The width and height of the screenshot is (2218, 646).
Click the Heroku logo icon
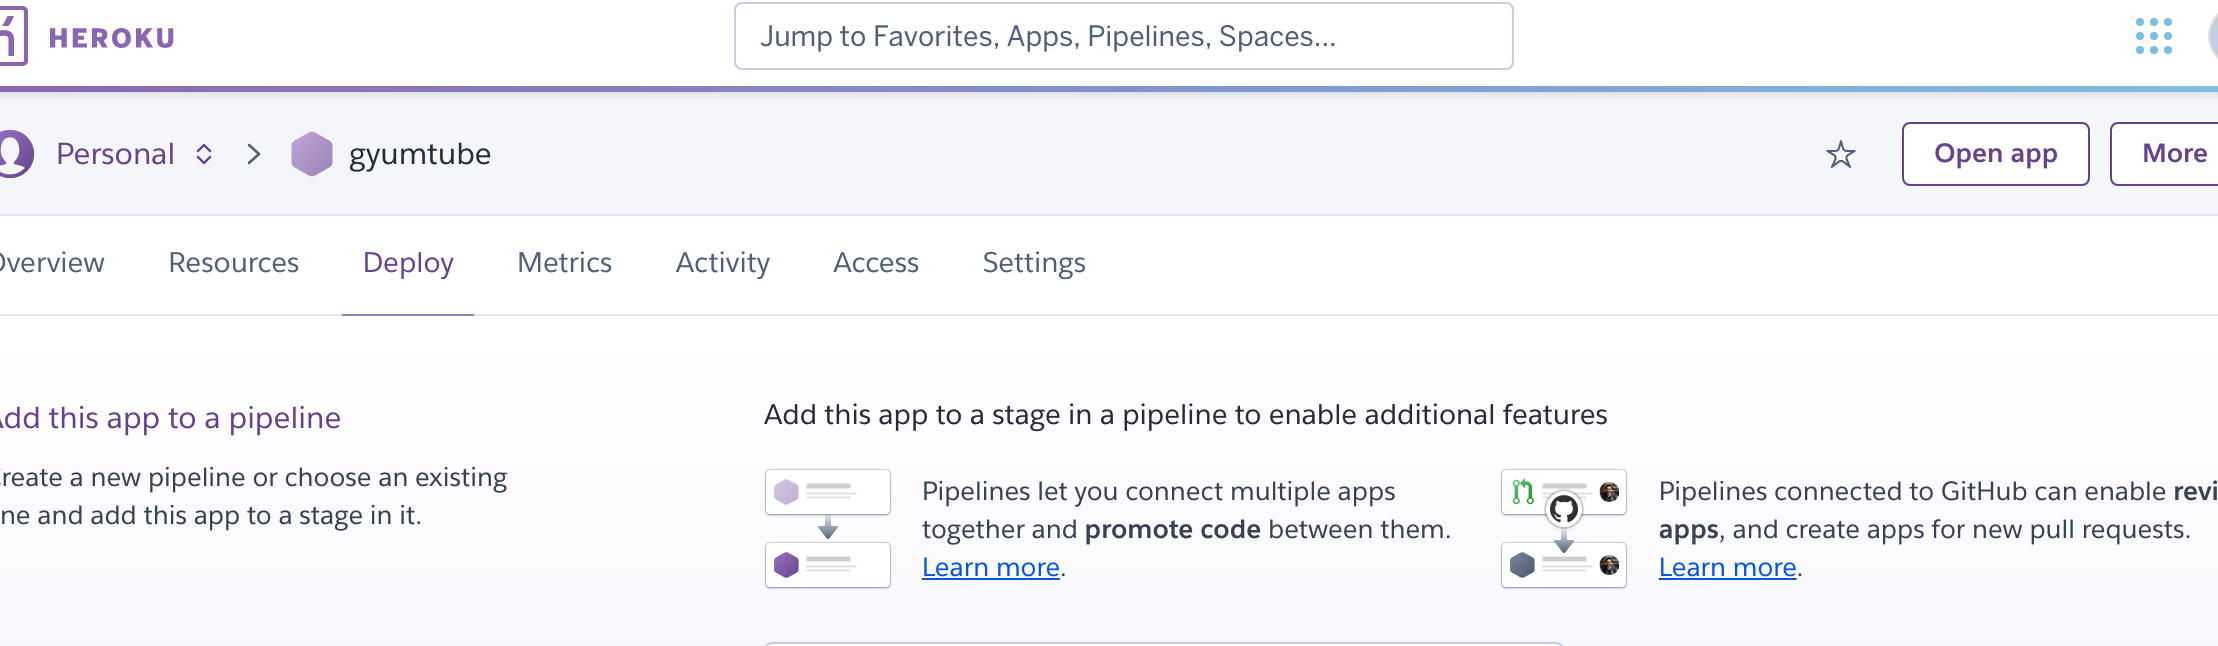[12, 36]
